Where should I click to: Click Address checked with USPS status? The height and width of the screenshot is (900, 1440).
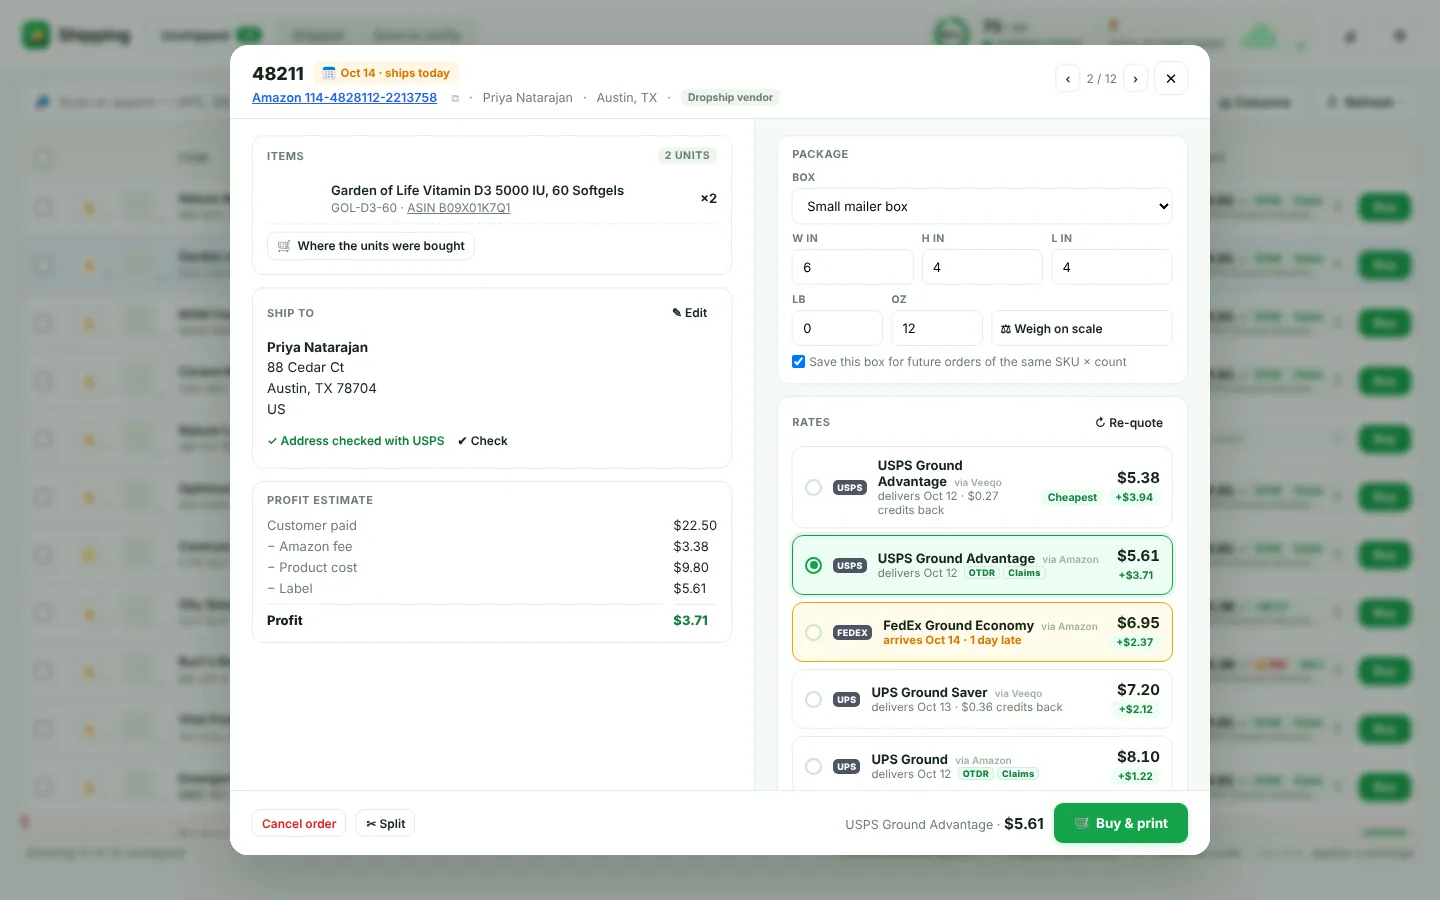[x=356, y=441]
